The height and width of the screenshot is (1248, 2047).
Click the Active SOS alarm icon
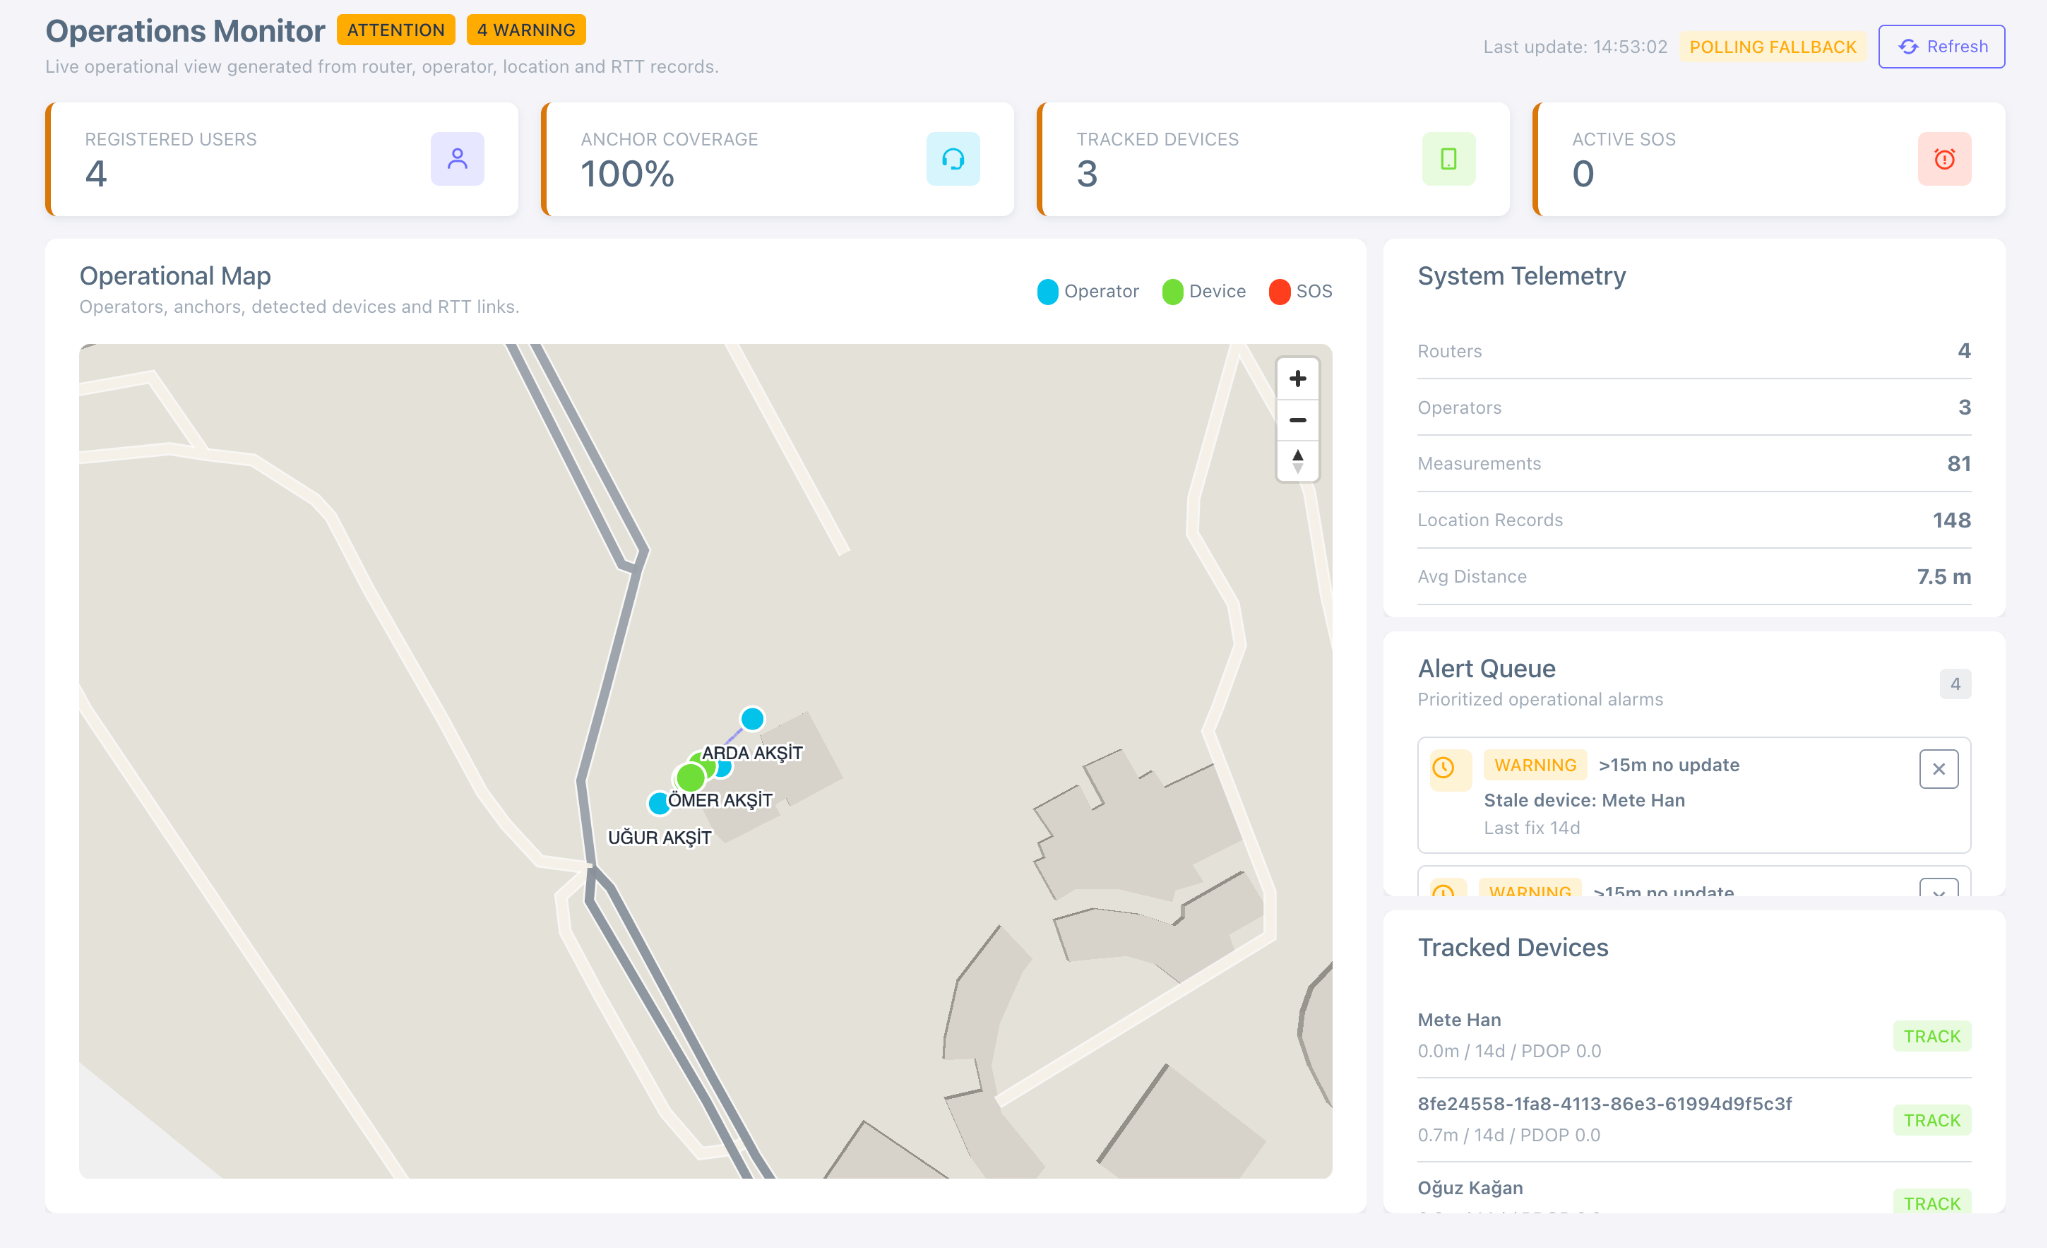pos(1944,159)
